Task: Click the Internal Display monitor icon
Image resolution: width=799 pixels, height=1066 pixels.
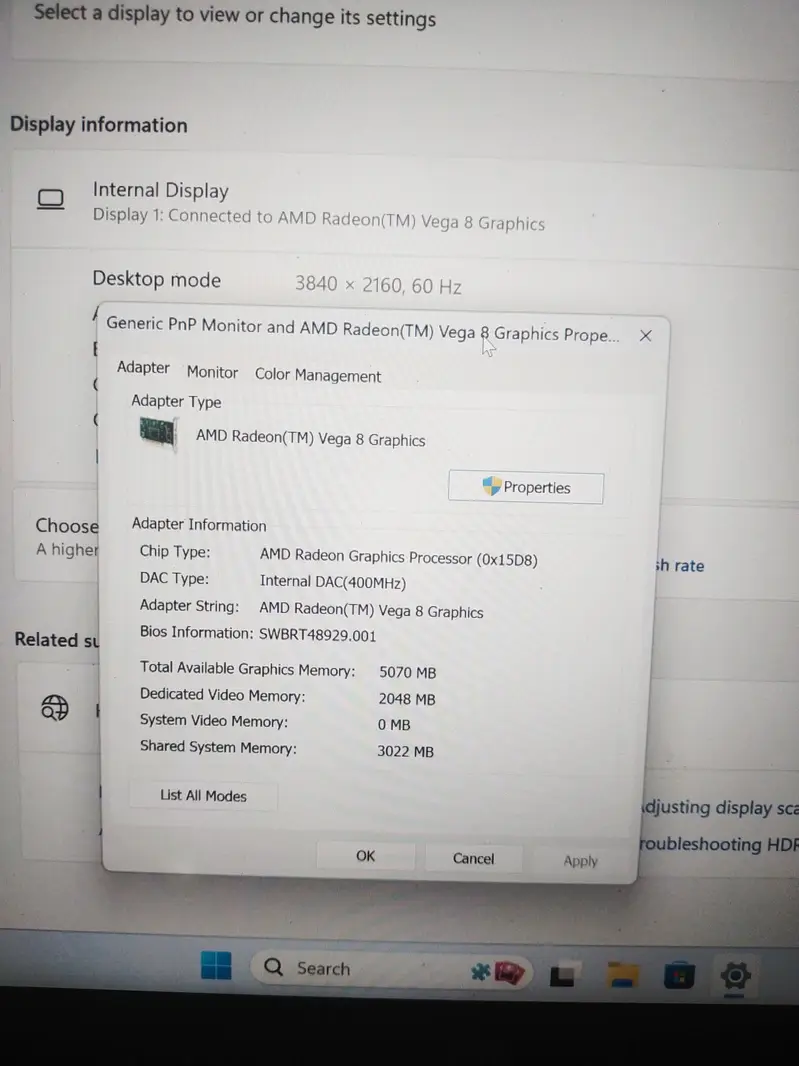Action: (x=50, y=200)
